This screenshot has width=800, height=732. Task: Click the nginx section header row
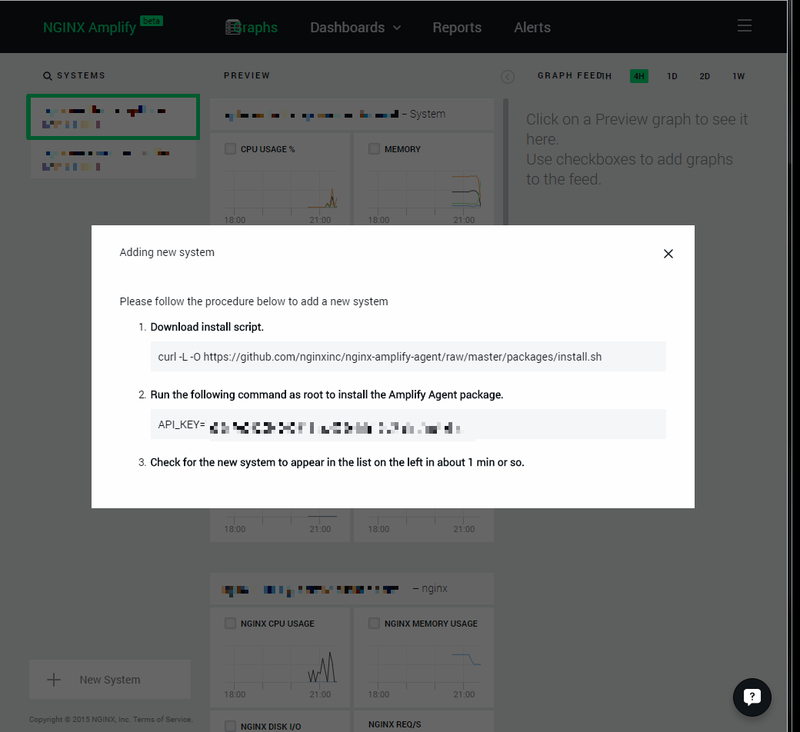pyautogui.click(x=352, y=589)
